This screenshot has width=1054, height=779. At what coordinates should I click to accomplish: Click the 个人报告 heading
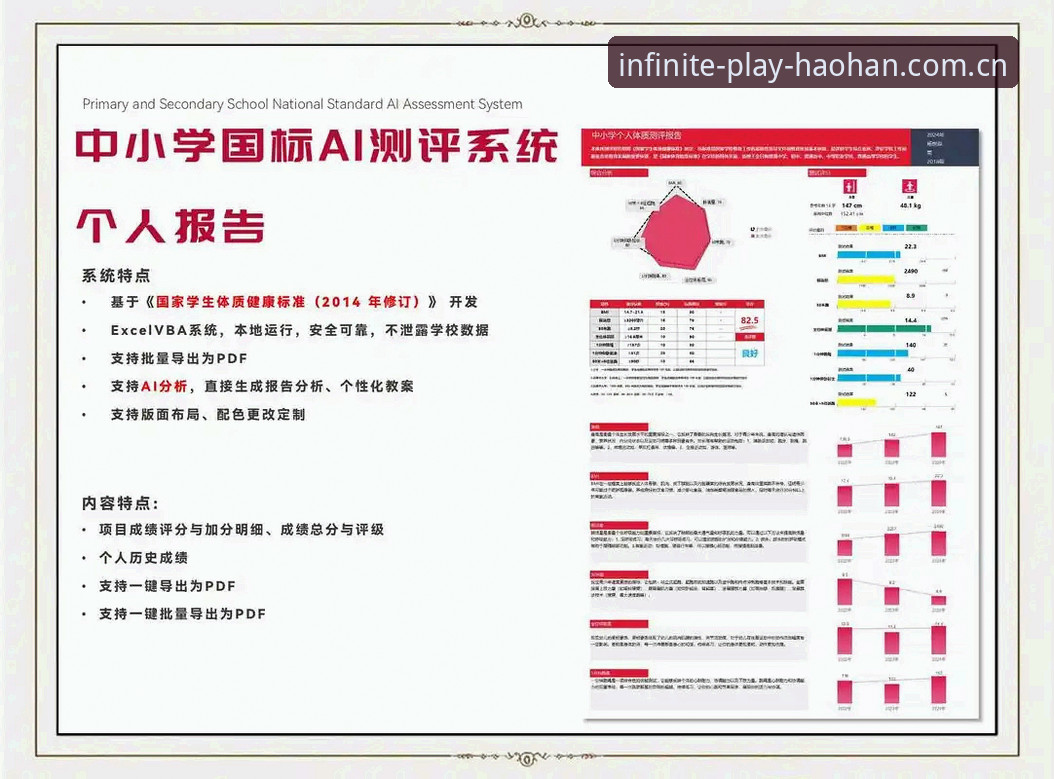pos(171,226)
